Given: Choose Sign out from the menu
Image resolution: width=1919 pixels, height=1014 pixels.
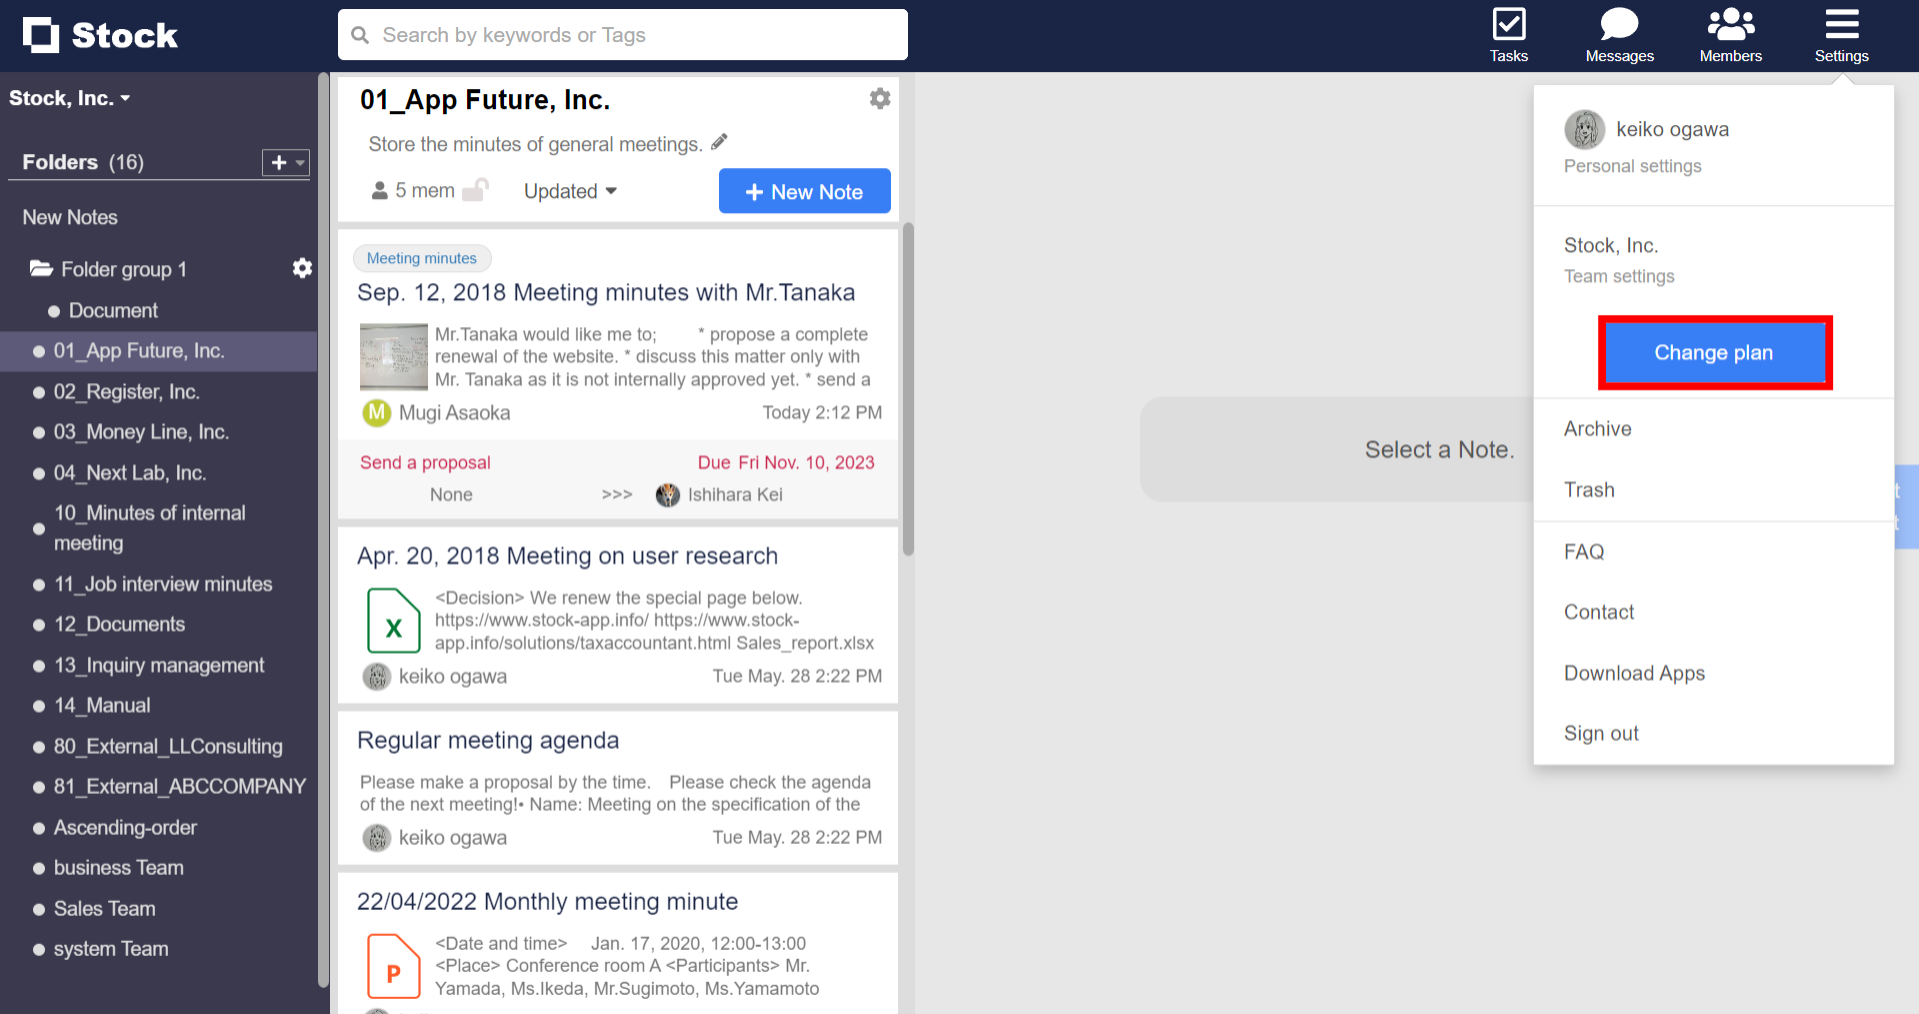Looking at the screenshot, I should click(1601, 733).
